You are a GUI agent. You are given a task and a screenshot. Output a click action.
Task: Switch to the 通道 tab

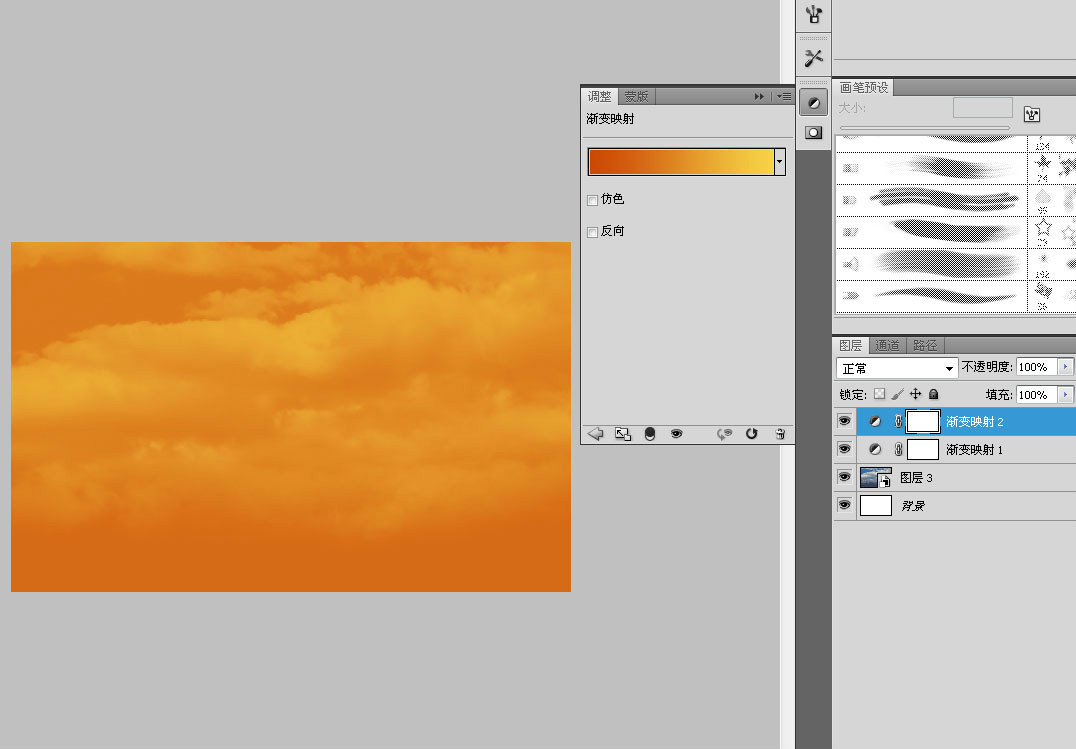point(887,345)
